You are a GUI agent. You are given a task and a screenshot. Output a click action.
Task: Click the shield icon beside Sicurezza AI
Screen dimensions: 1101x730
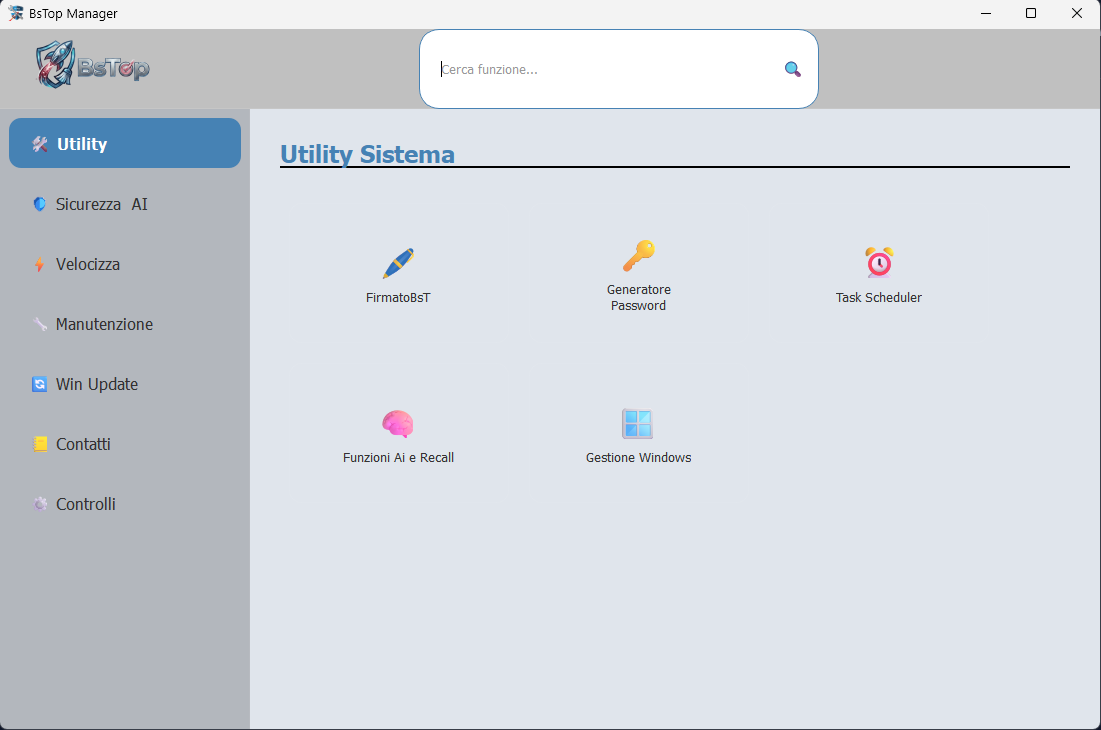pyautogui.click(x=39, y=203)
